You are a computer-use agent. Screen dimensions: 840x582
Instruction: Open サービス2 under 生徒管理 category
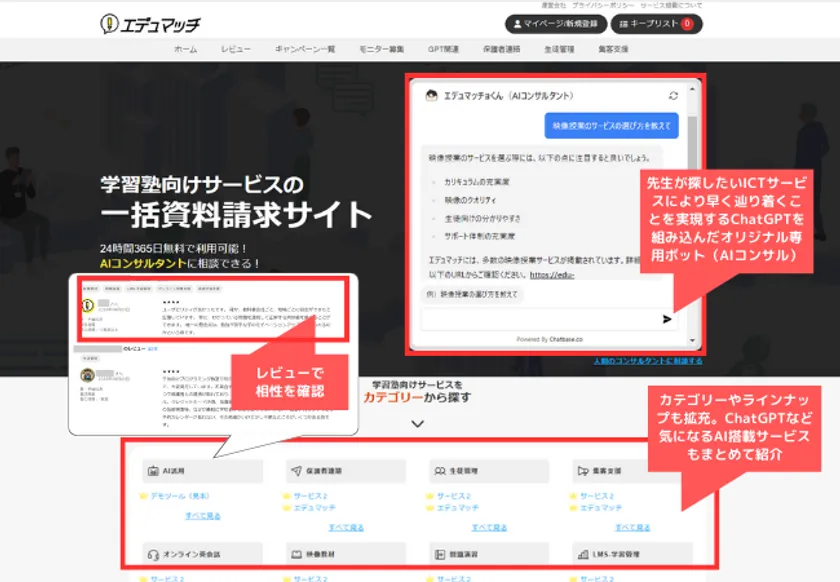coord(454,496)
